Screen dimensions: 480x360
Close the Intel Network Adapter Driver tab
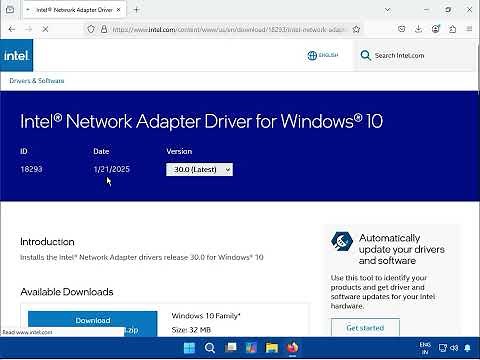(118, 10)
